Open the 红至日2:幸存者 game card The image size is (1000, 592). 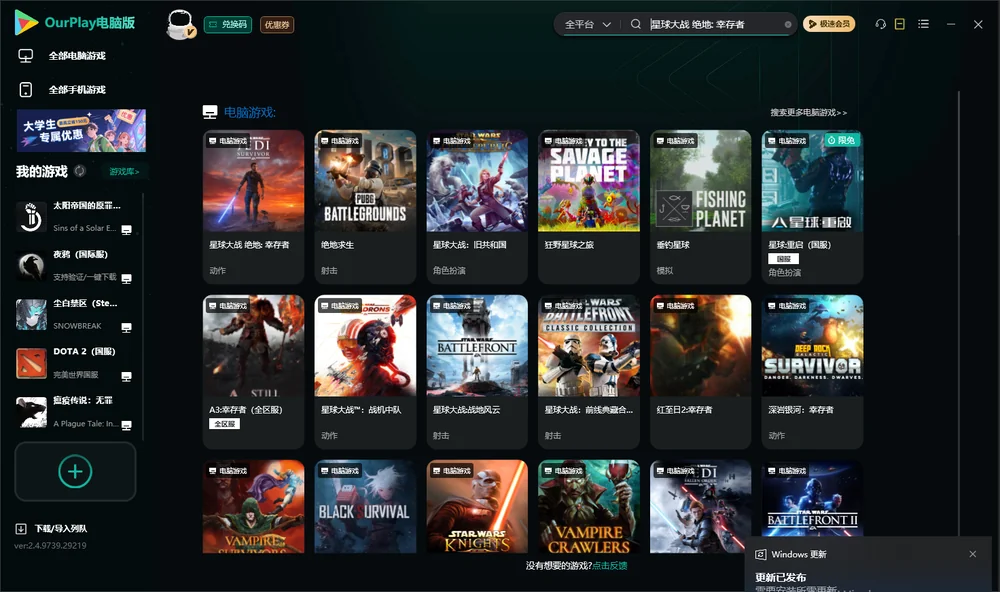coord(700,372)
